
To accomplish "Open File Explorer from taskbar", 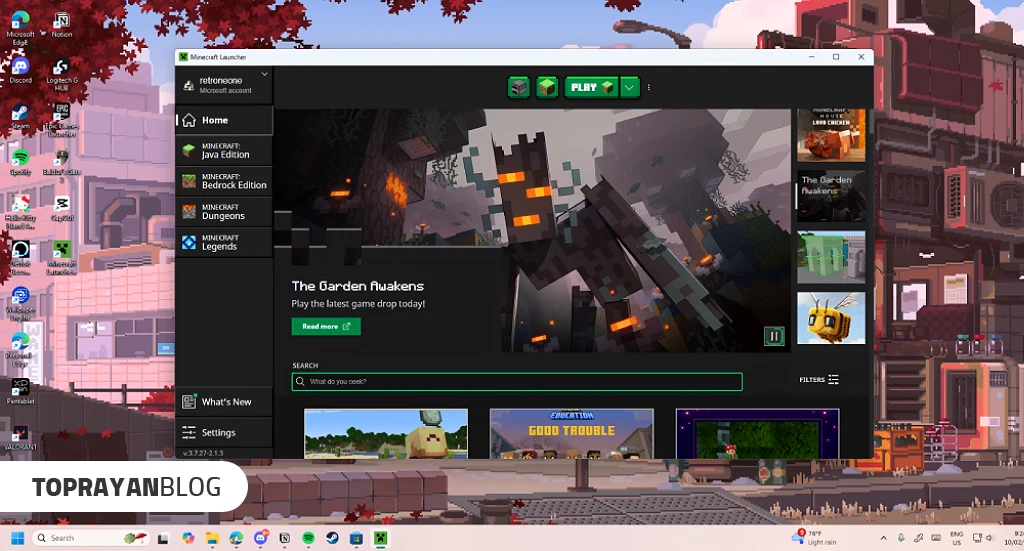I will click(x=212, y=538).
